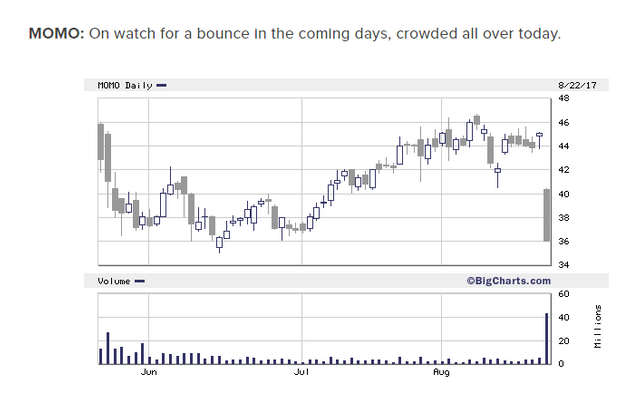640x402 pixels.
Task: Click the 48 price axis label
Action: tap(564, 98)
